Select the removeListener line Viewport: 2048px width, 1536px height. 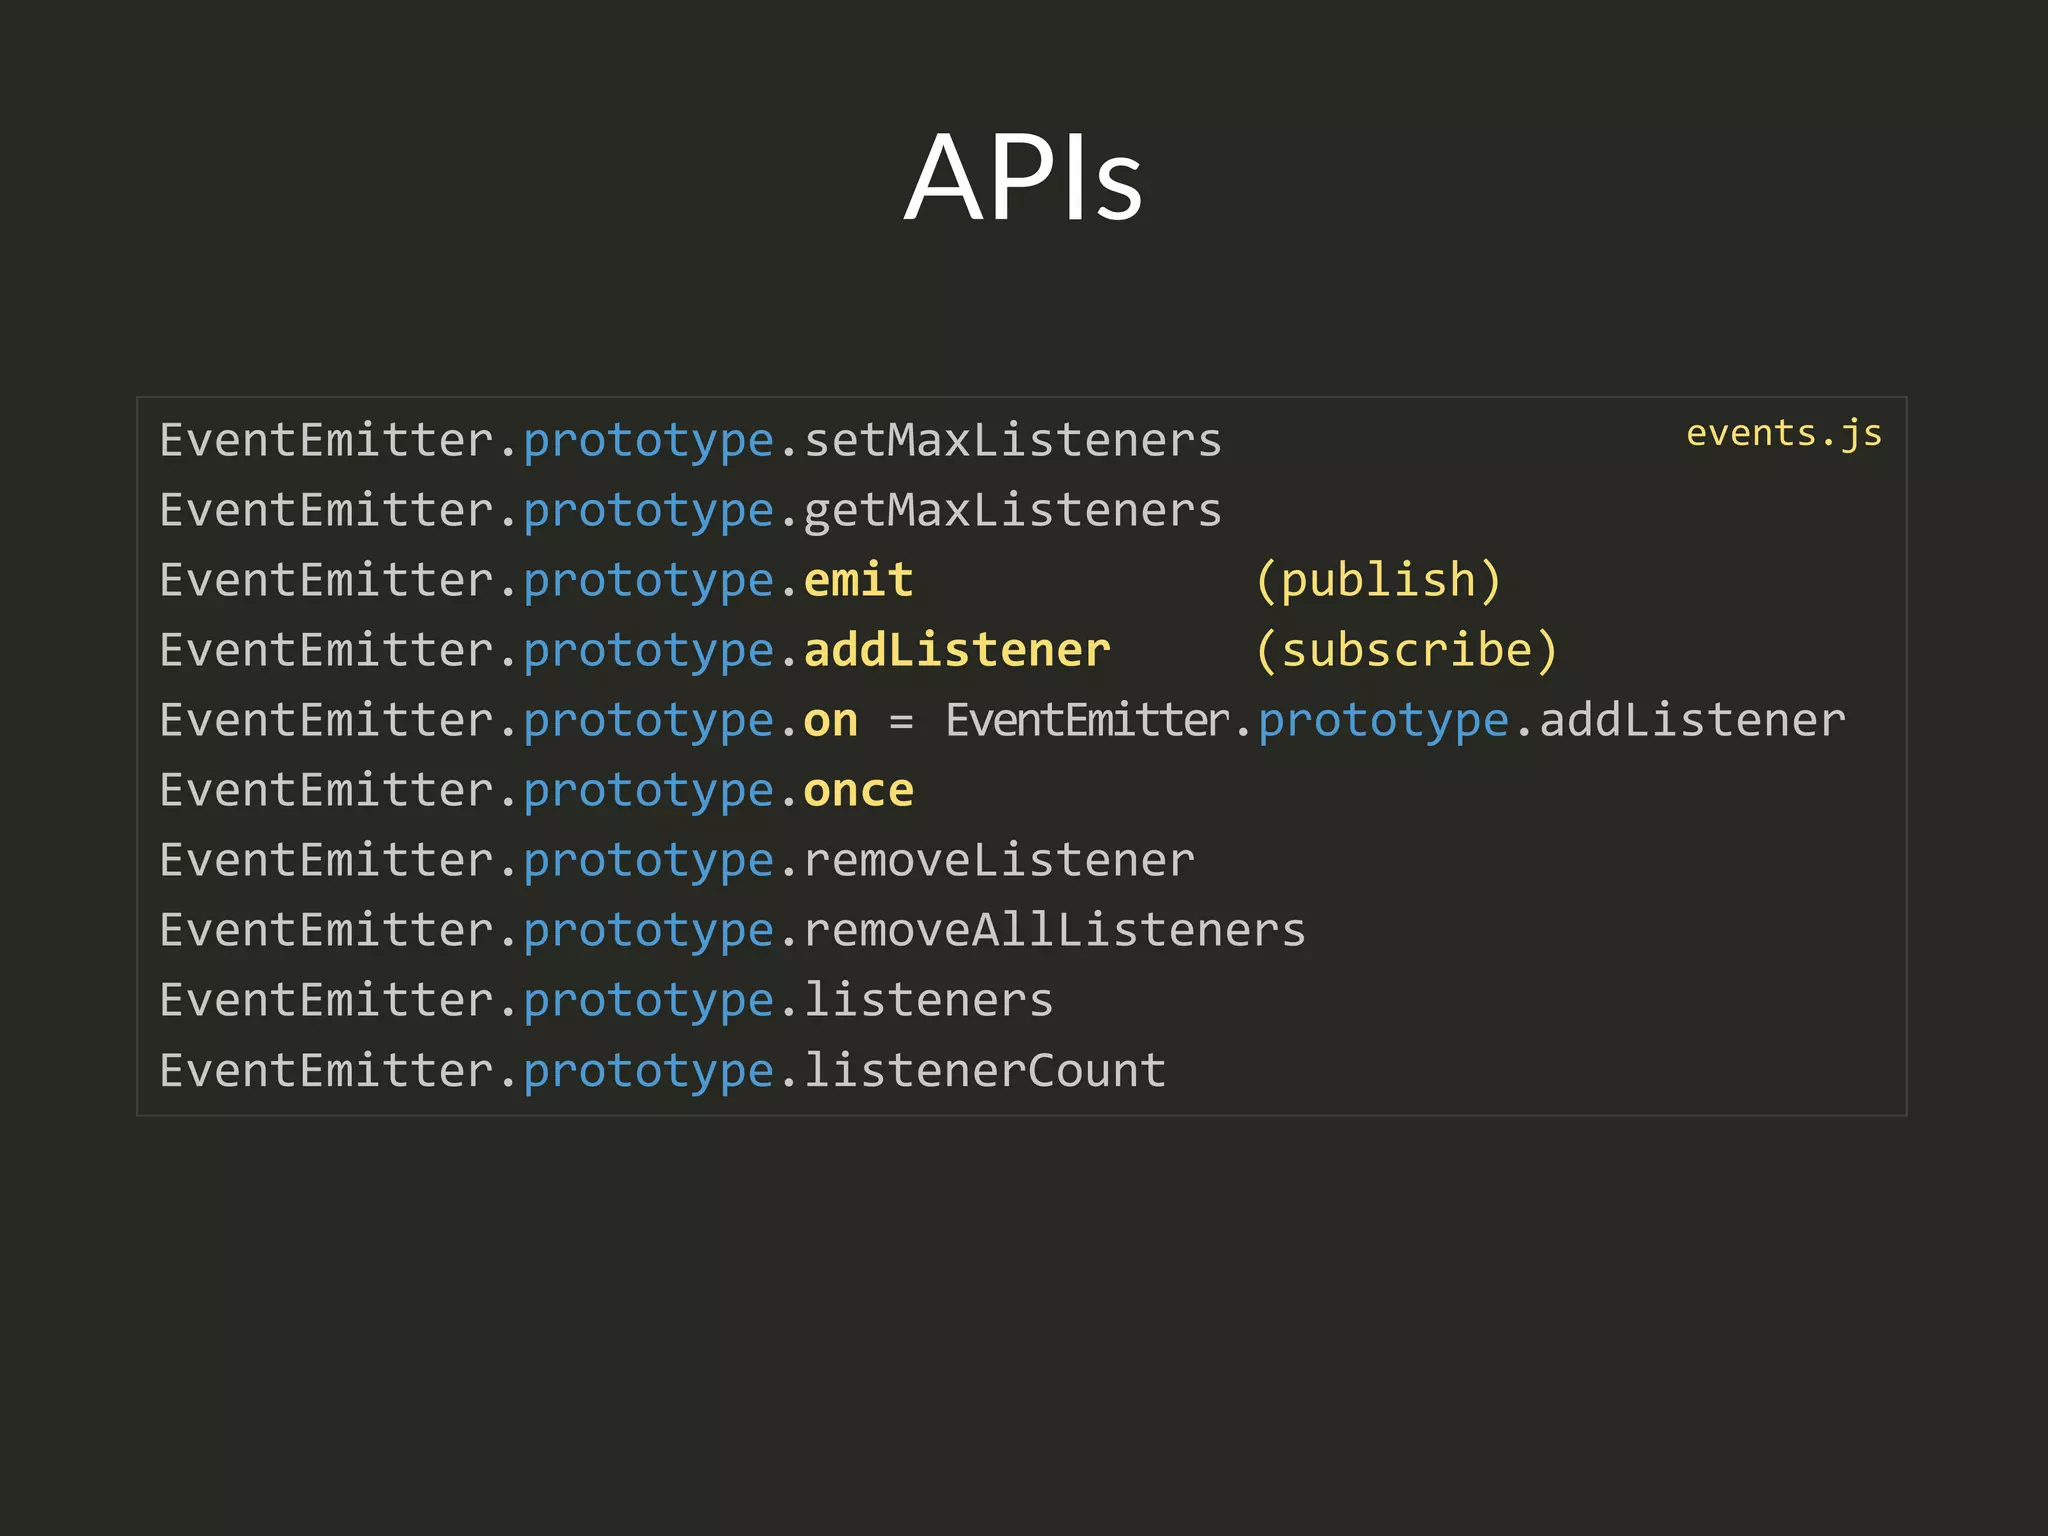coord(677,861)
